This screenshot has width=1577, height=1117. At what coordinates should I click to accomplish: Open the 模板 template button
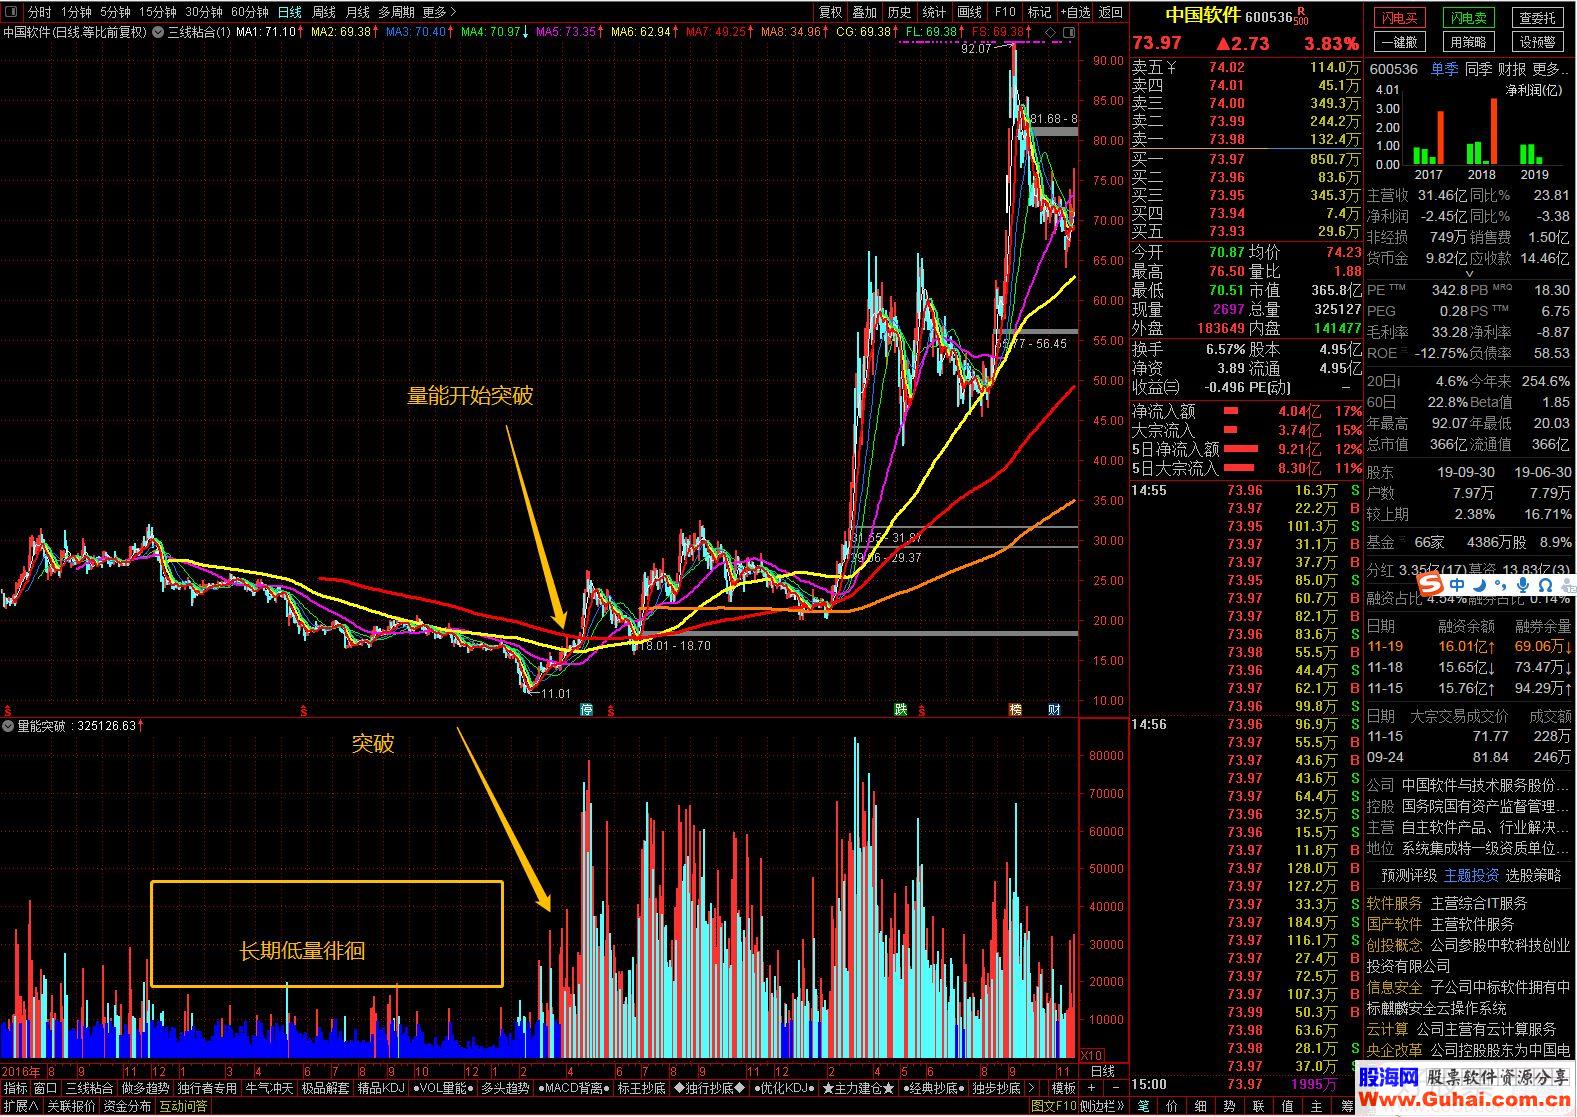1063,1088
